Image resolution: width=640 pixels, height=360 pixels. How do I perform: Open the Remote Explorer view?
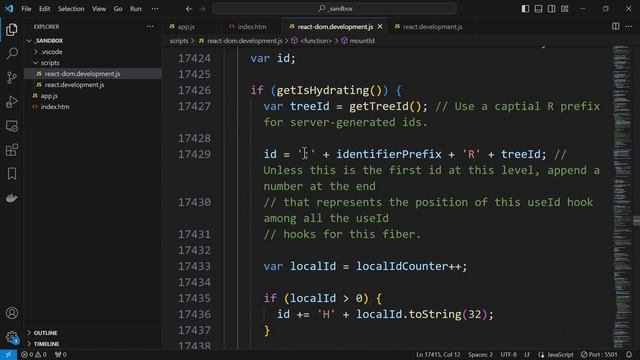[12, 126]
